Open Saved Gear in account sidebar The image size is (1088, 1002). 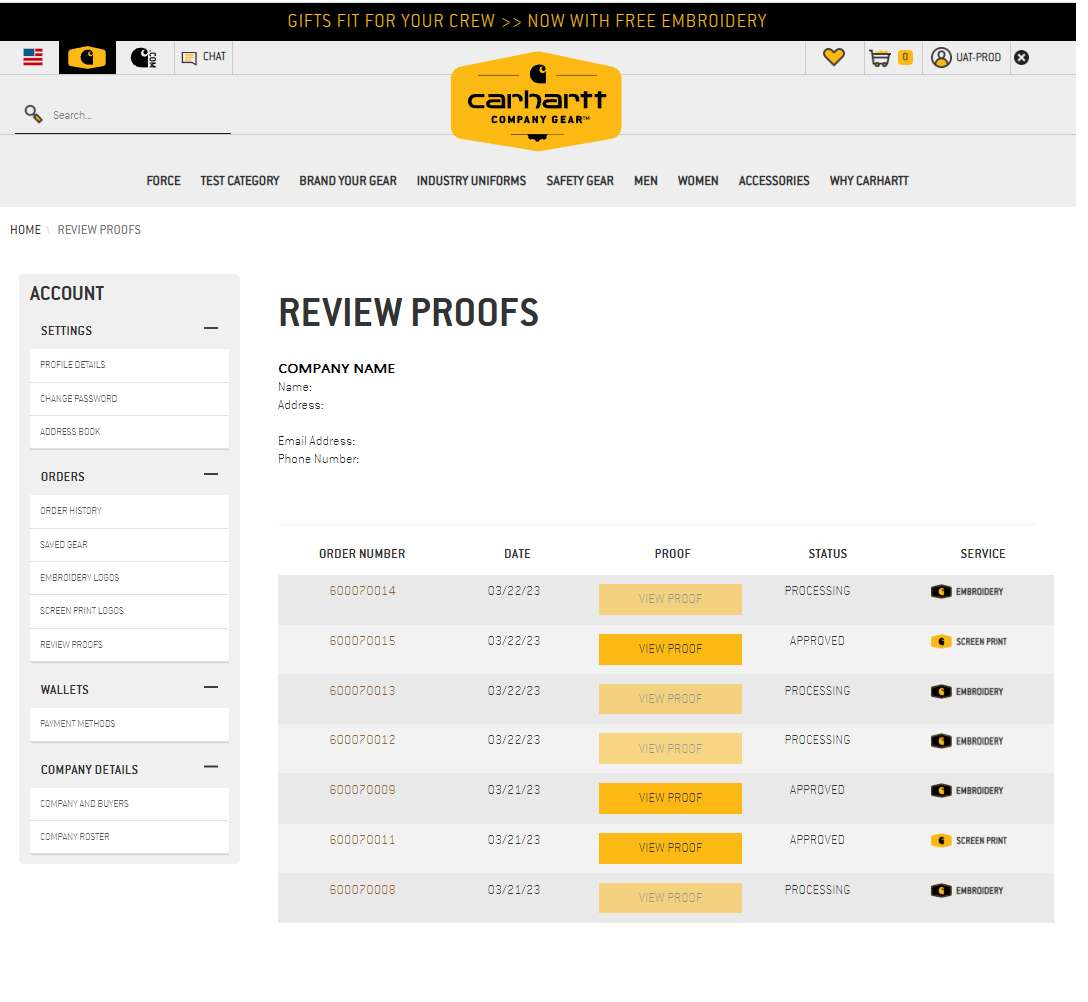(x=130, y=545)
